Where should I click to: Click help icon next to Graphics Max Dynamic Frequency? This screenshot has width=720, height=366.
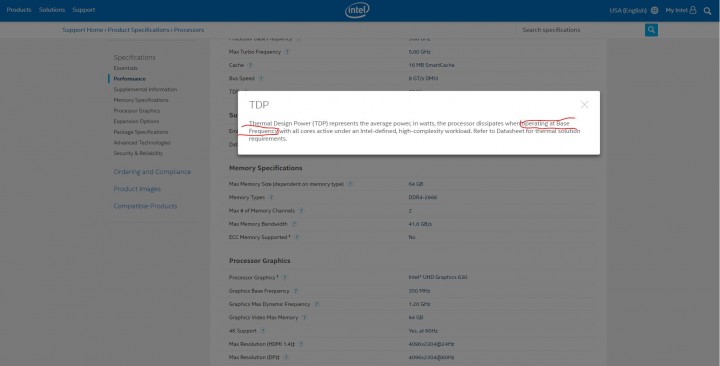316,304
